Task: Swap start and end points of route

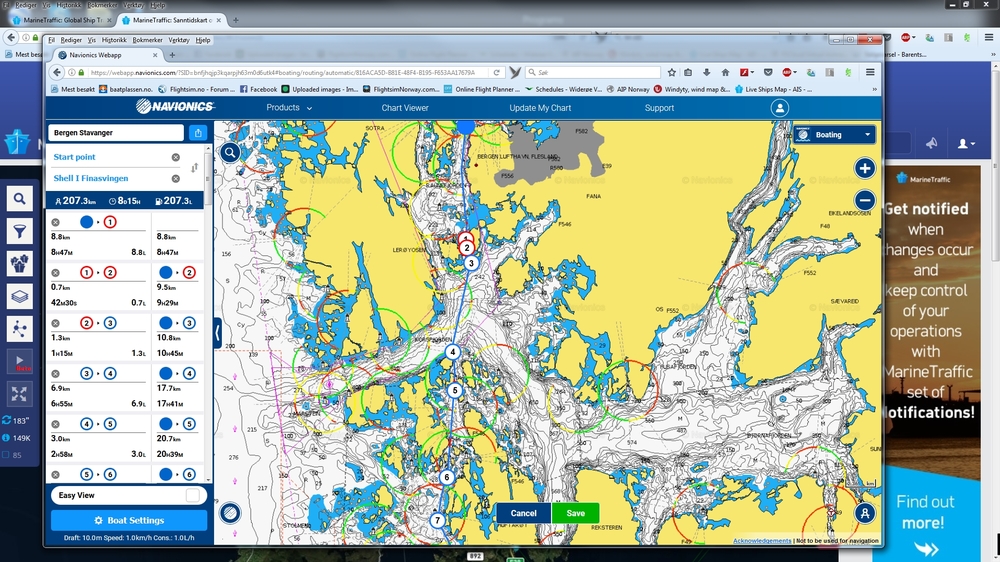Action: pyautogui.click(x=194, y=168)
